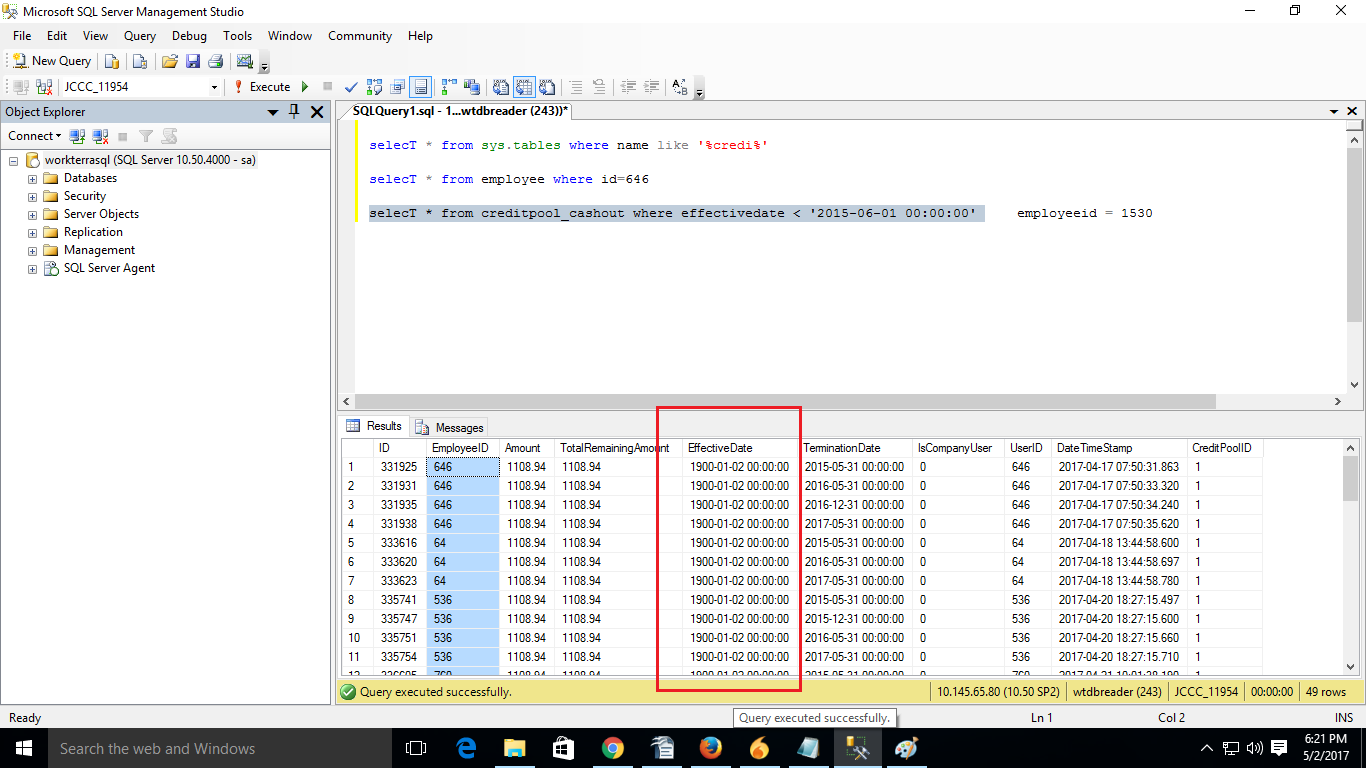Image resolution: width=1366 pixels, height=768 pixels.
Task: Open Firefox from the taskbar
Action: click(710, 748)
